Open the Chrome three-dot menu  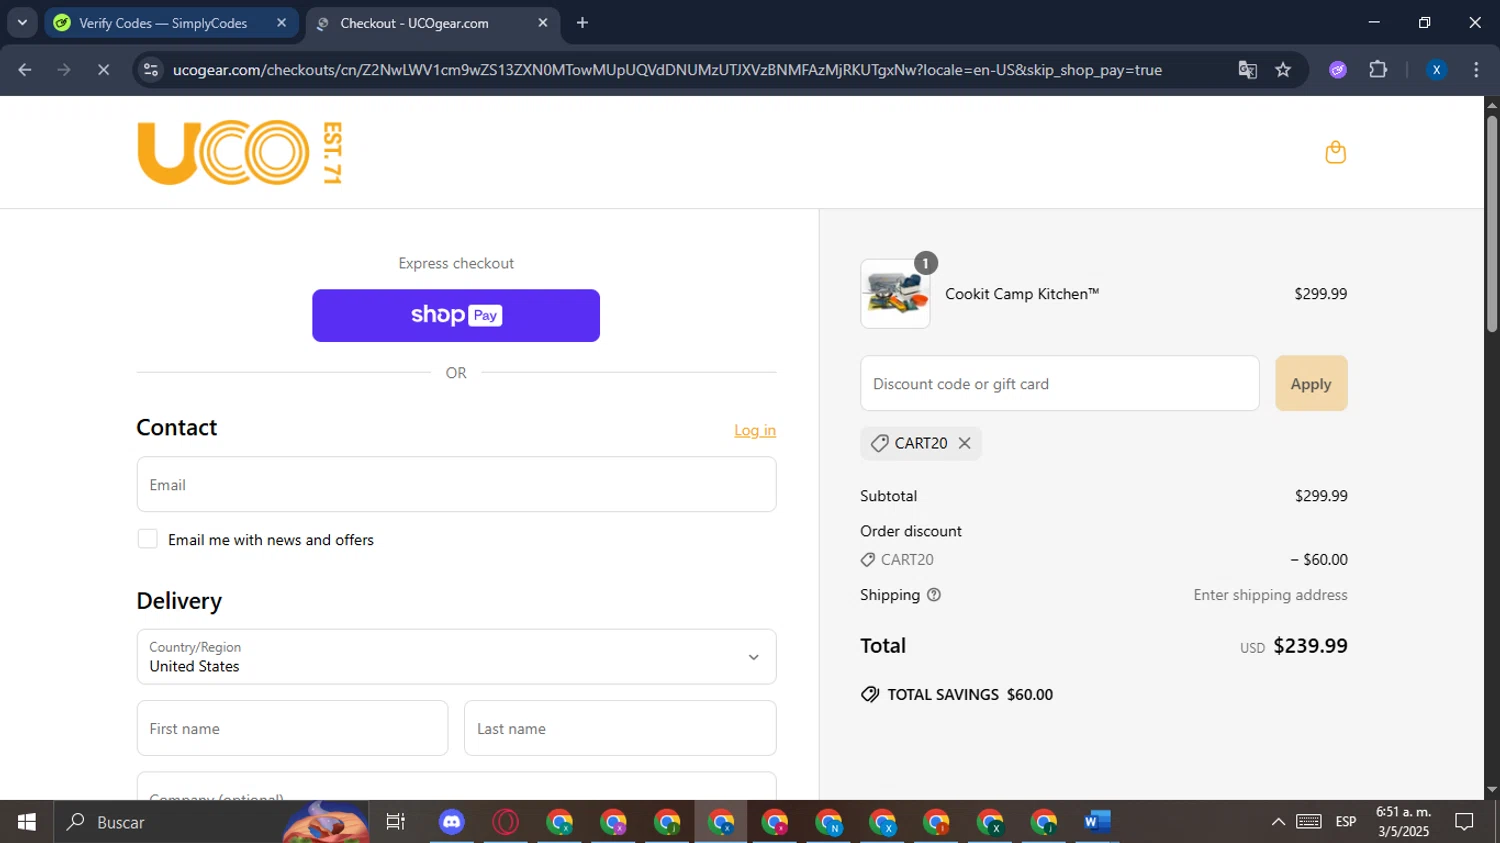(x=1476, y=70)
